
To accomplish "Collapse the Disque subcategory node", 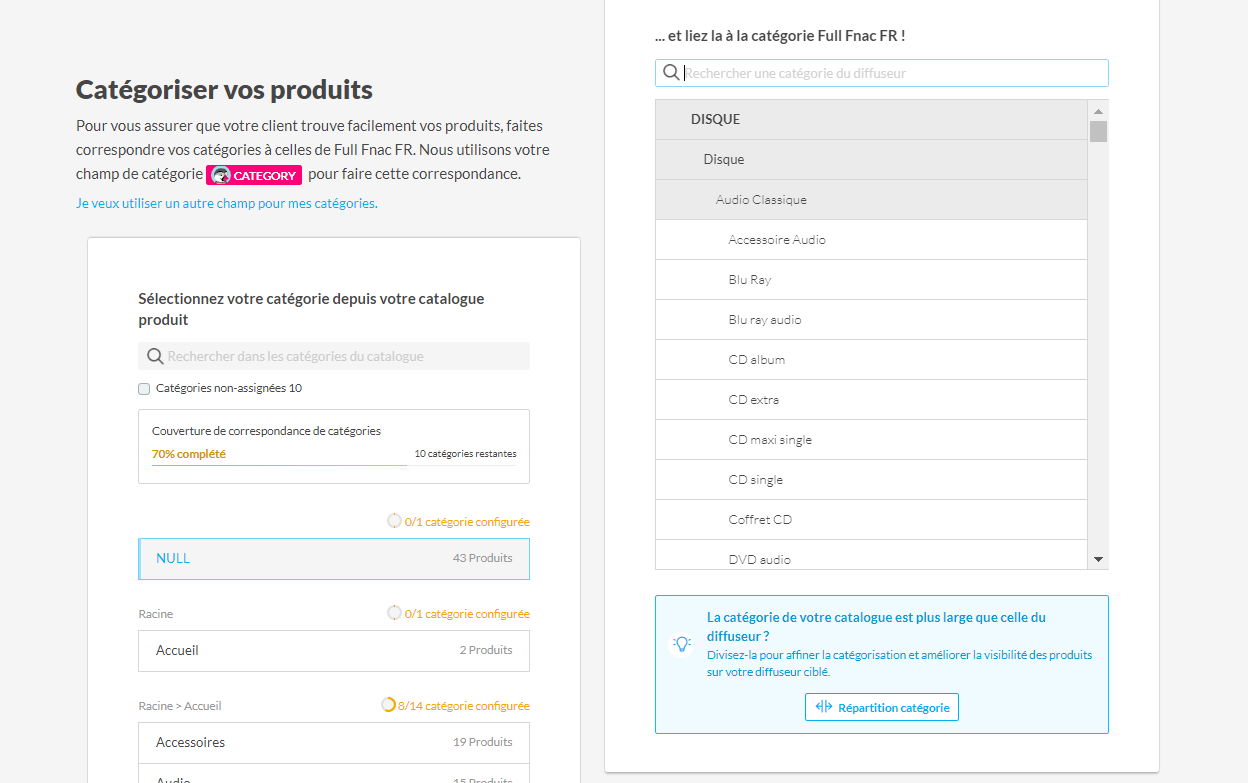I will pos(724,160).
